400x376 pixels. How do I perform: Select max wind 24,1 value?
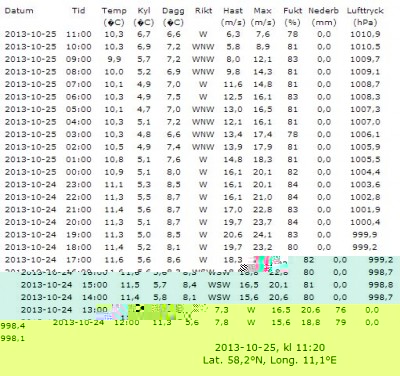click(x=263, y=235)
